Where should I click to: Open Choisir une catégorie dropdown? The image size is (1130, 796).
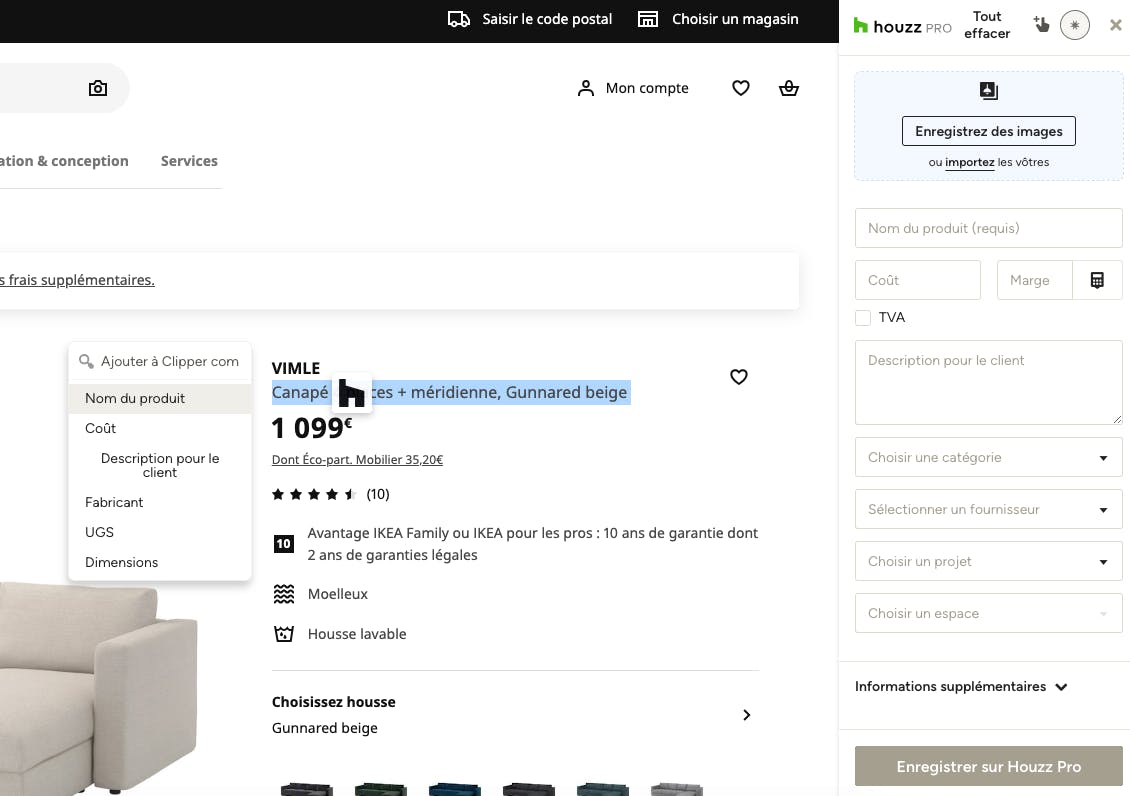(x=988, y=457)
